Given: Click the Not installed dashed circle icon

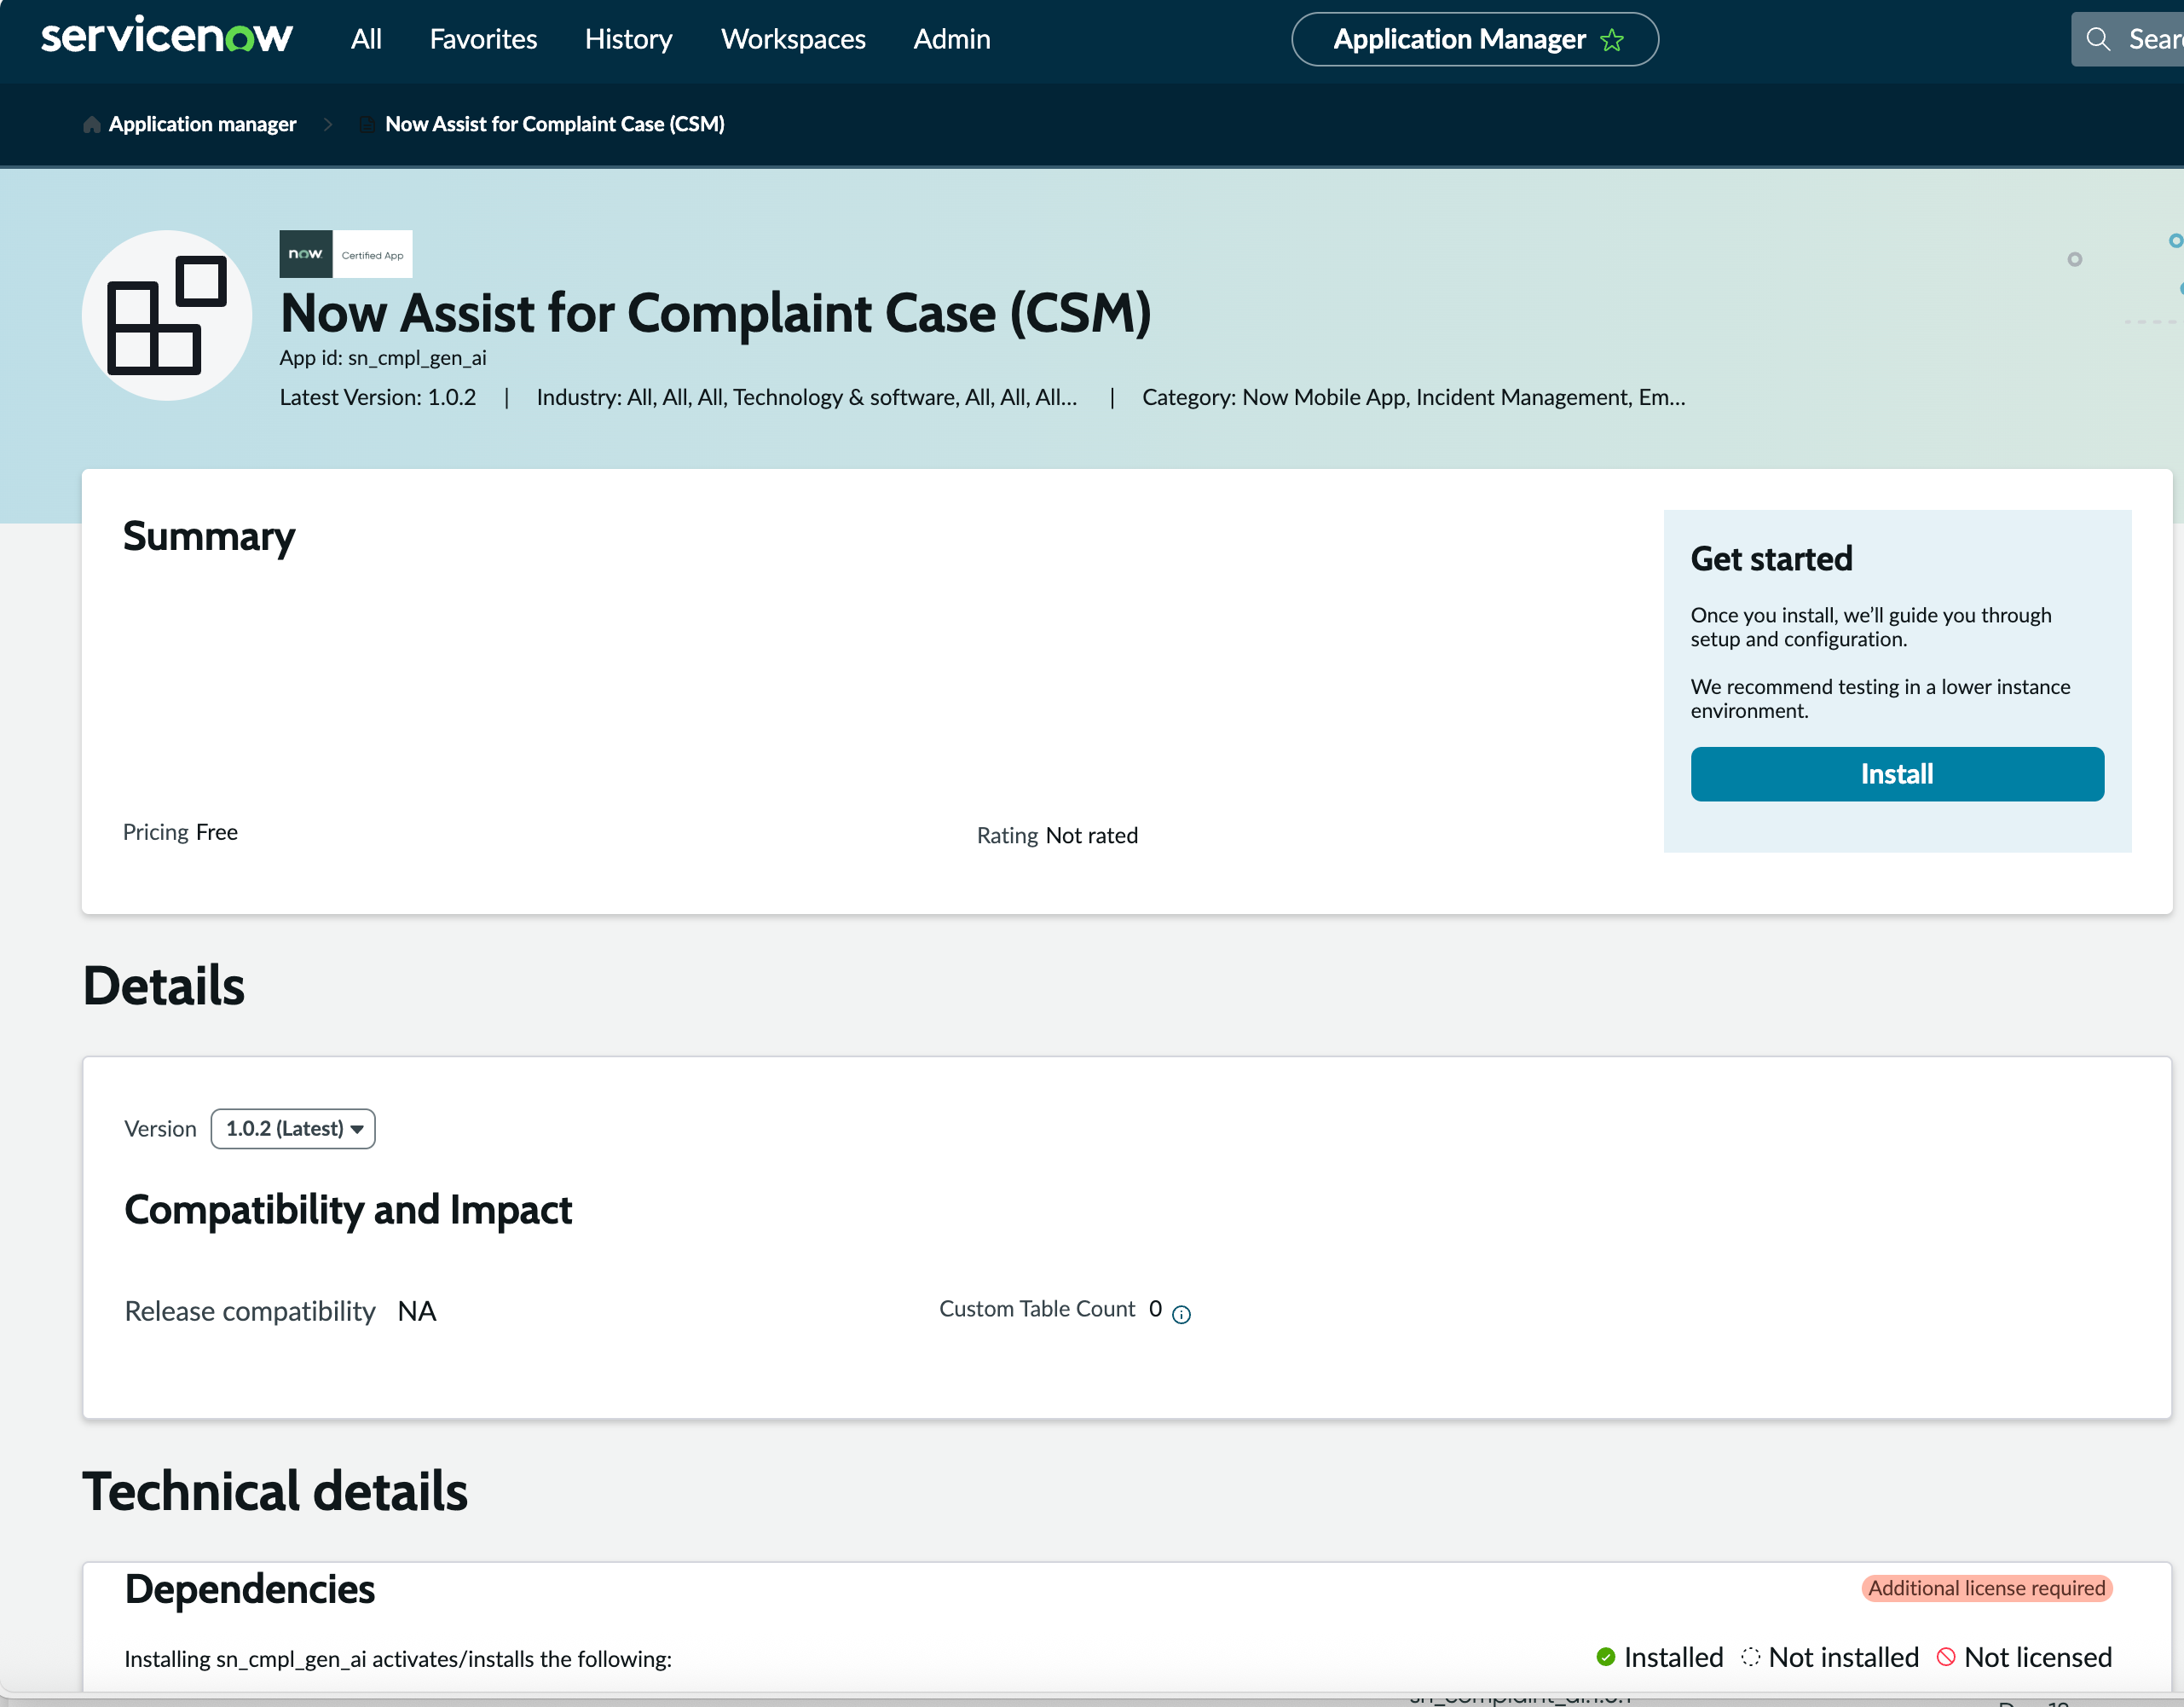Looking at the screenshot, I should point(1749,1657).
